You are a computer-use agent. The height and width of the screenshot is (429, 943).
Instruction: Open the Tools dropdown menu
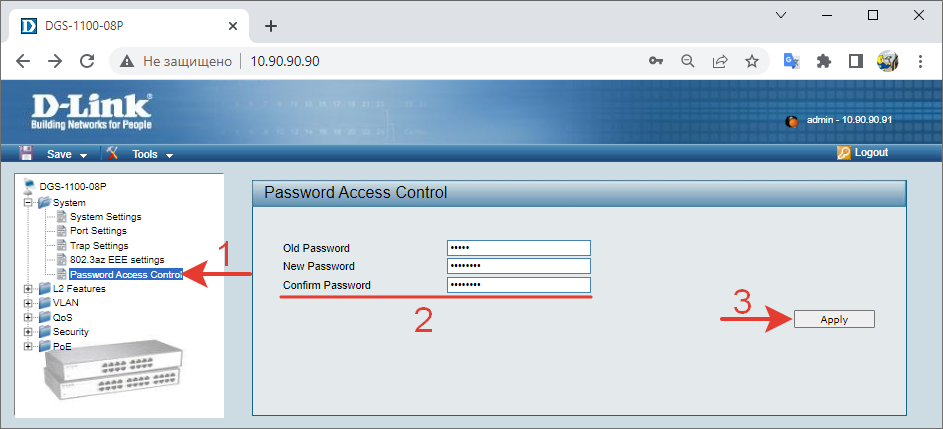point(152,154)
